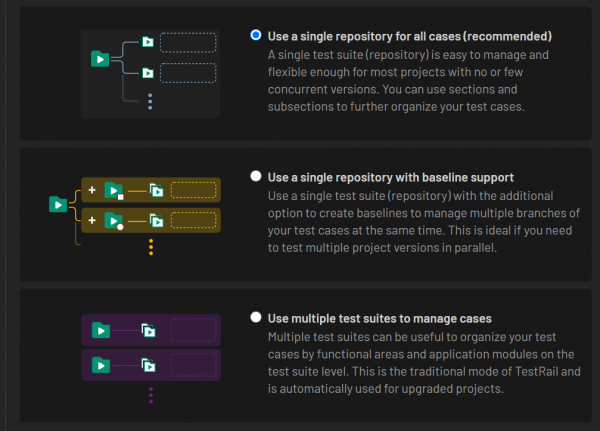The width and height of the screenshot is (600, 431).
Task: Select single repository for all cases option
Action: pyautogui.click(x=256, y=35)
